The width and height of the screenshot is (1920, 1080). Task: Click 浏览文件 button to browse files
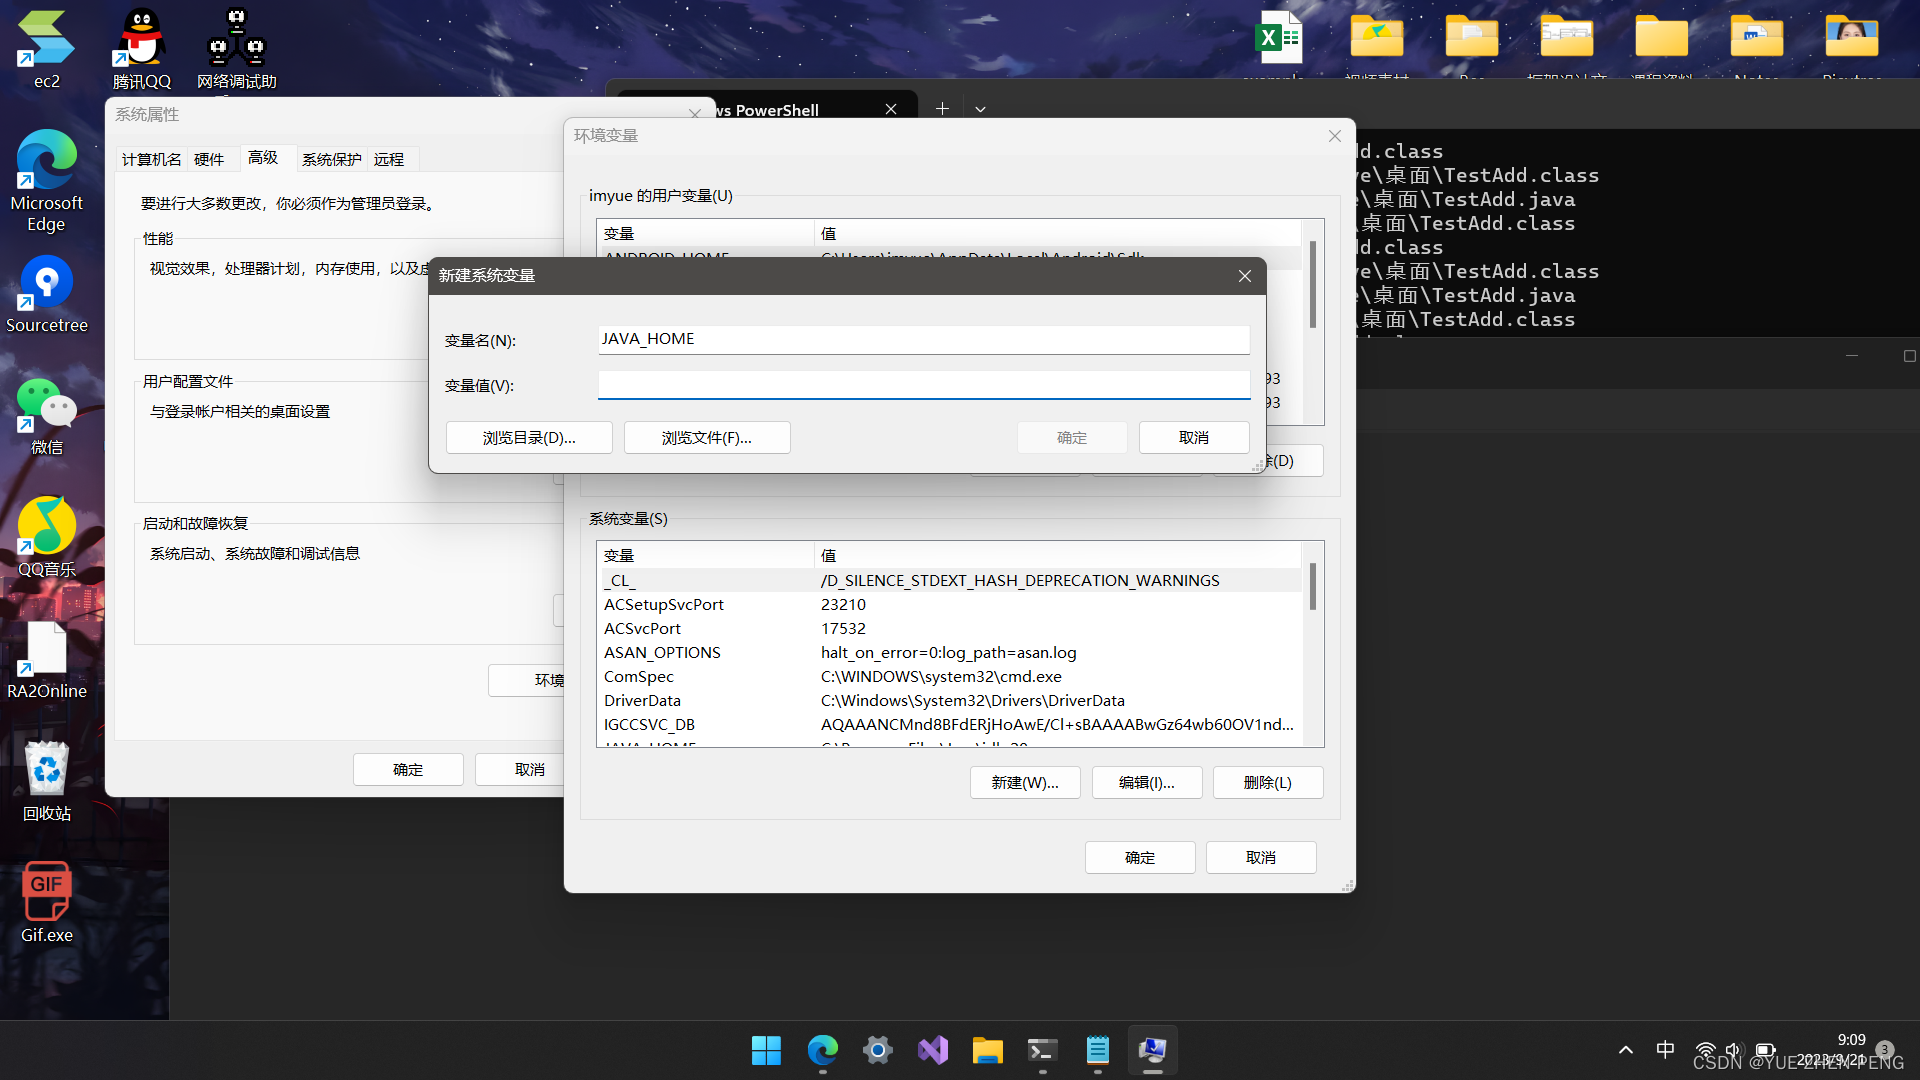pos(707,438)
